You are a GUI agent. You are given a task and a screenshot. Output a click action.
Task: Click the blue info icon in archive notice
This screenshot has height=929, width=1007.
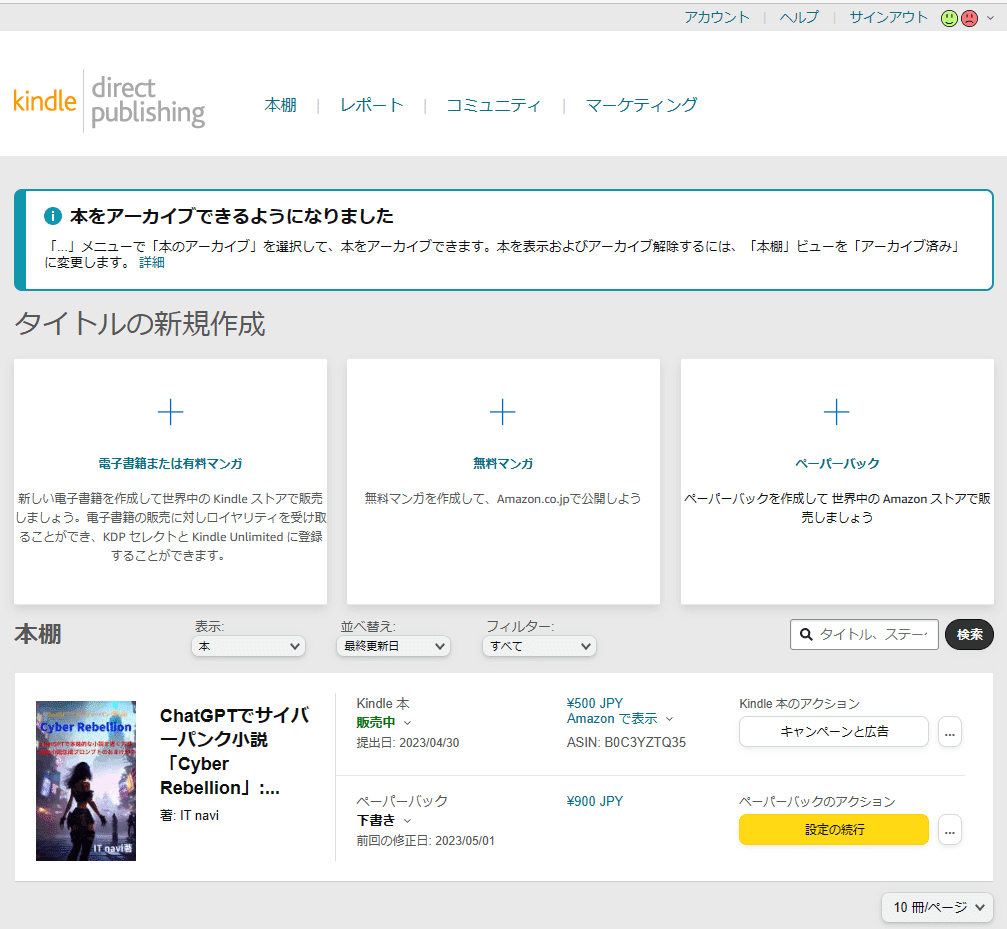click(x=53, y=216)
